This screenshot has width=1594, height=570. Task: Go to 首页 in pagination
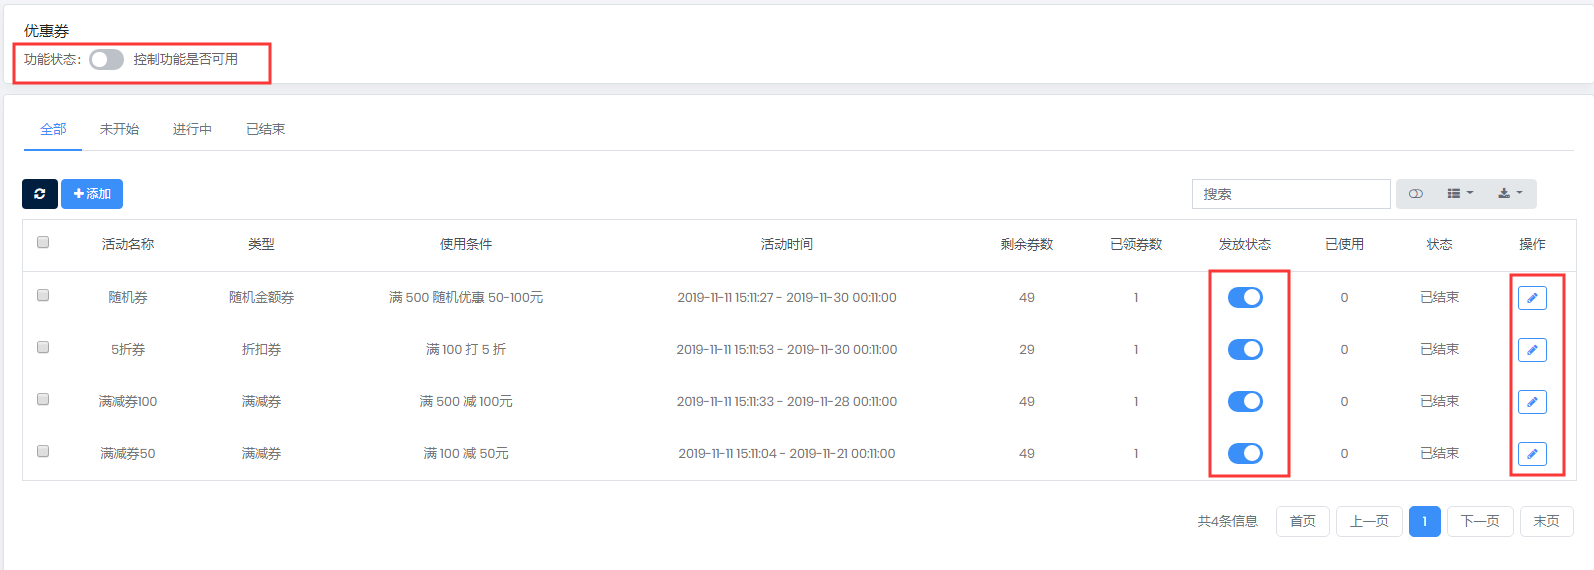click(1303, 522)
